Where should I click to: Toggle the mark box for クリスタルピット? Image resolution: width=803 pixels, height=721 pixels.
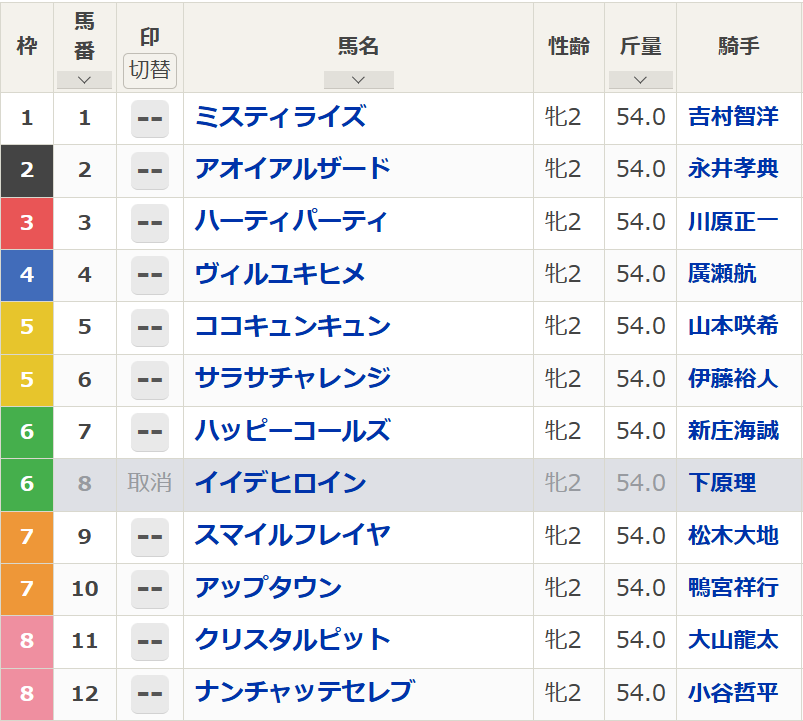tap(150, 642)
